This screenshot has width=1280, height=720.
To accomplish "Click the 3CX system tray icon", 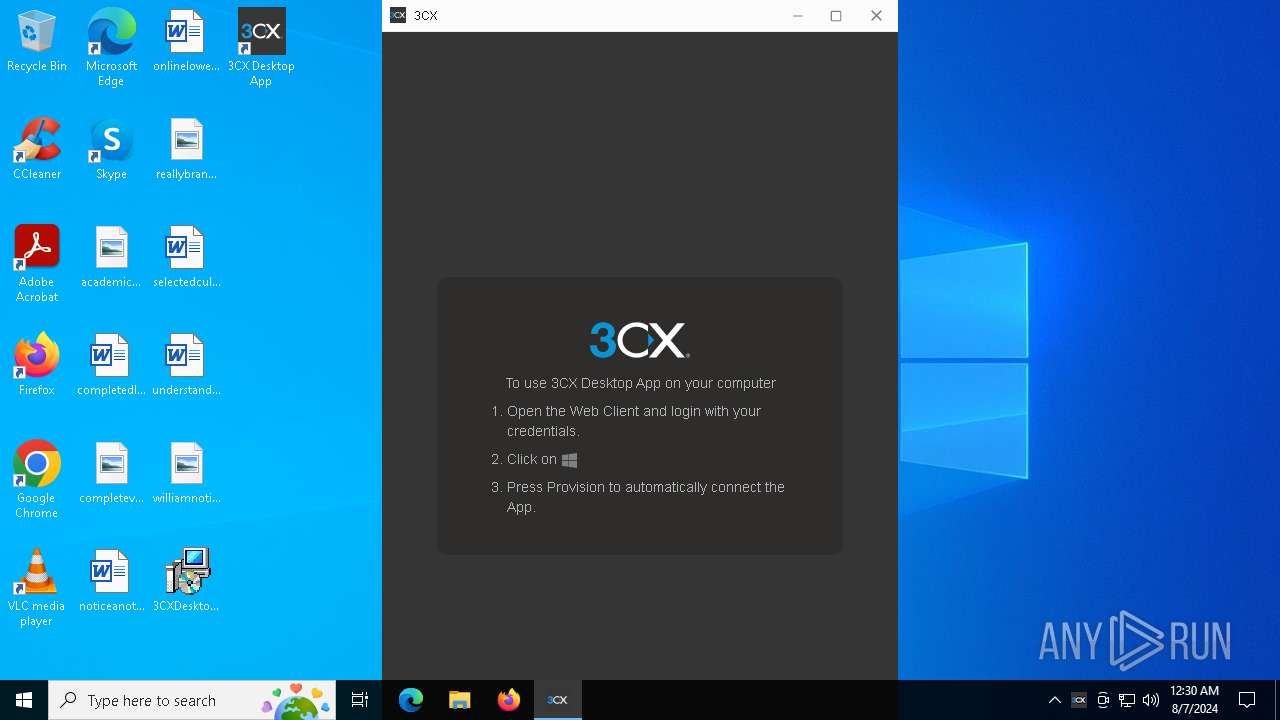I will [x=1079, y=700].
